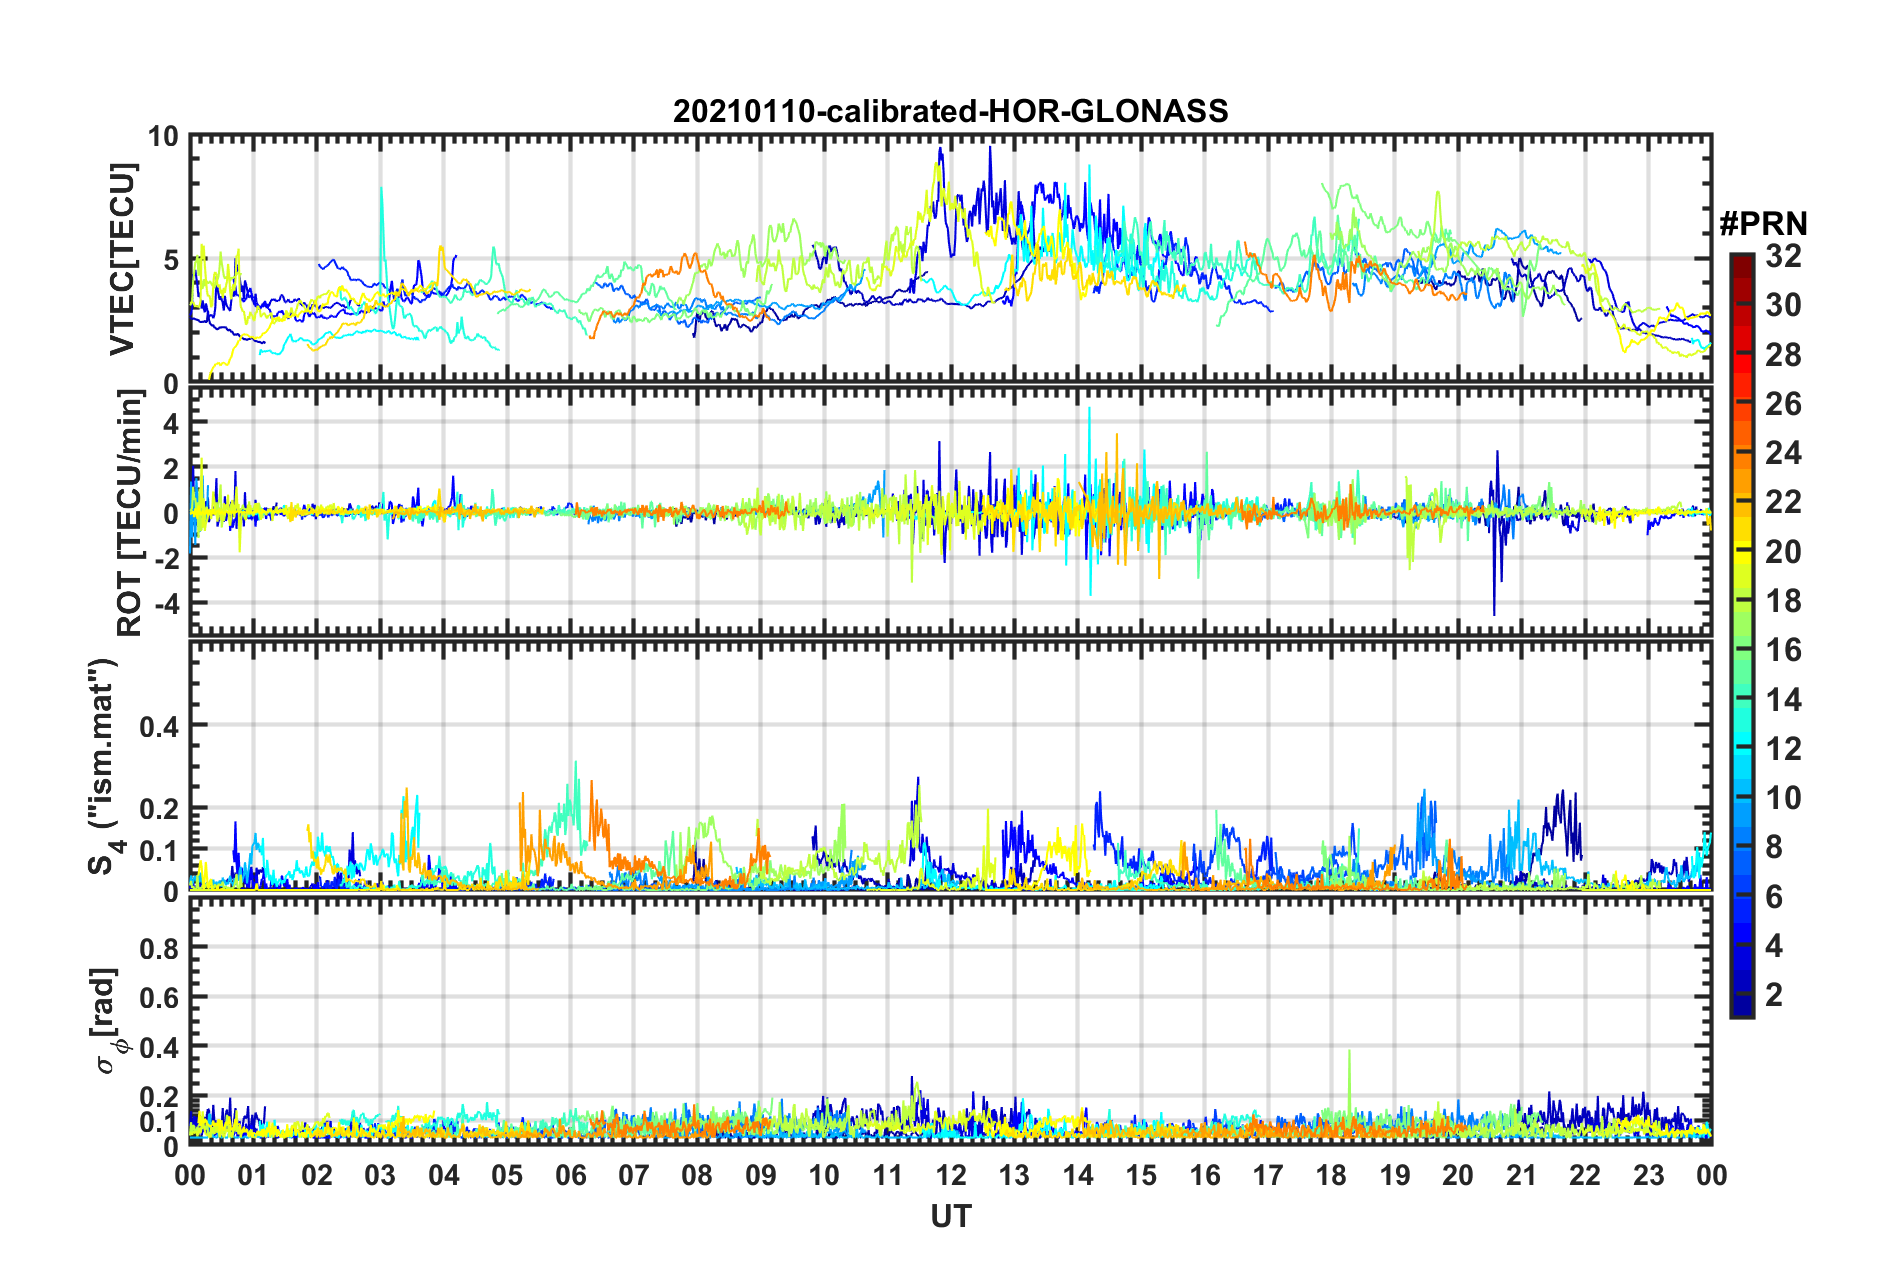Click colorbar tick label 14
The image size is (1902, 1272).
1783,700
